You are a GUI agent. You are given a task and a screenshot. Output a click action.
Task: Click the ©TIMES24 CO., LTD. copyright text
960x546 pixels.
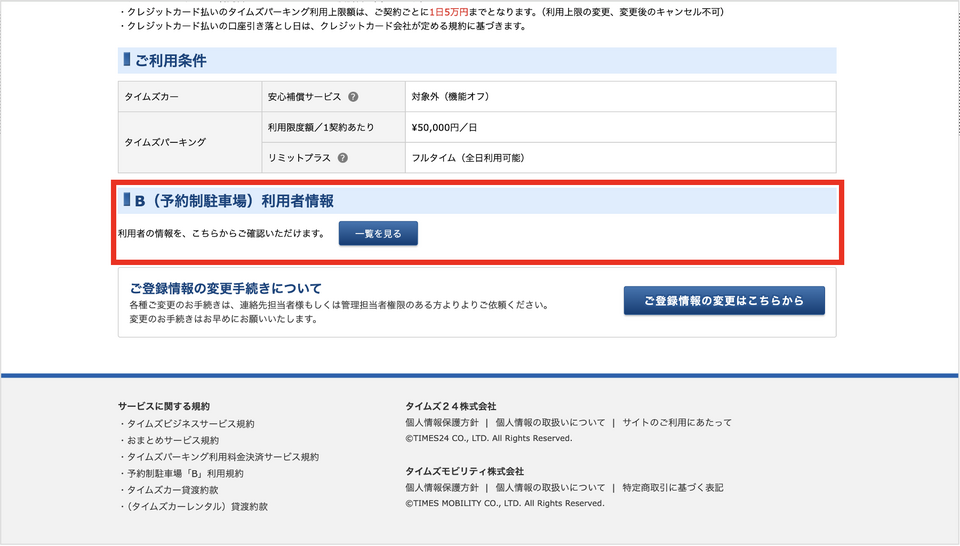pyautogui.click(x=489, y=438)
